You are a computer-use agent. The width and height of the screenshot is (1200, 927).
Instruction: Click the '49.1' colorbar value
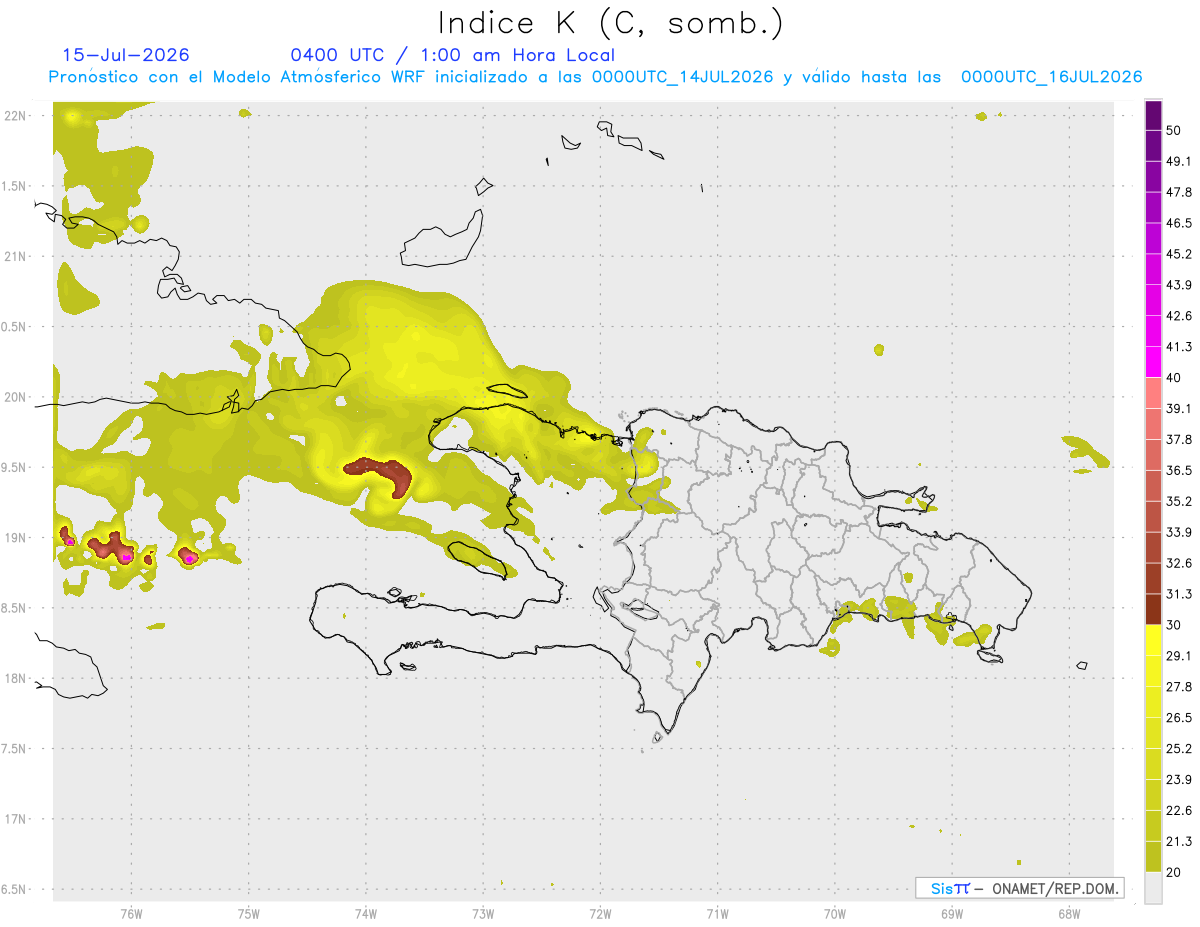coord(1179,161)
